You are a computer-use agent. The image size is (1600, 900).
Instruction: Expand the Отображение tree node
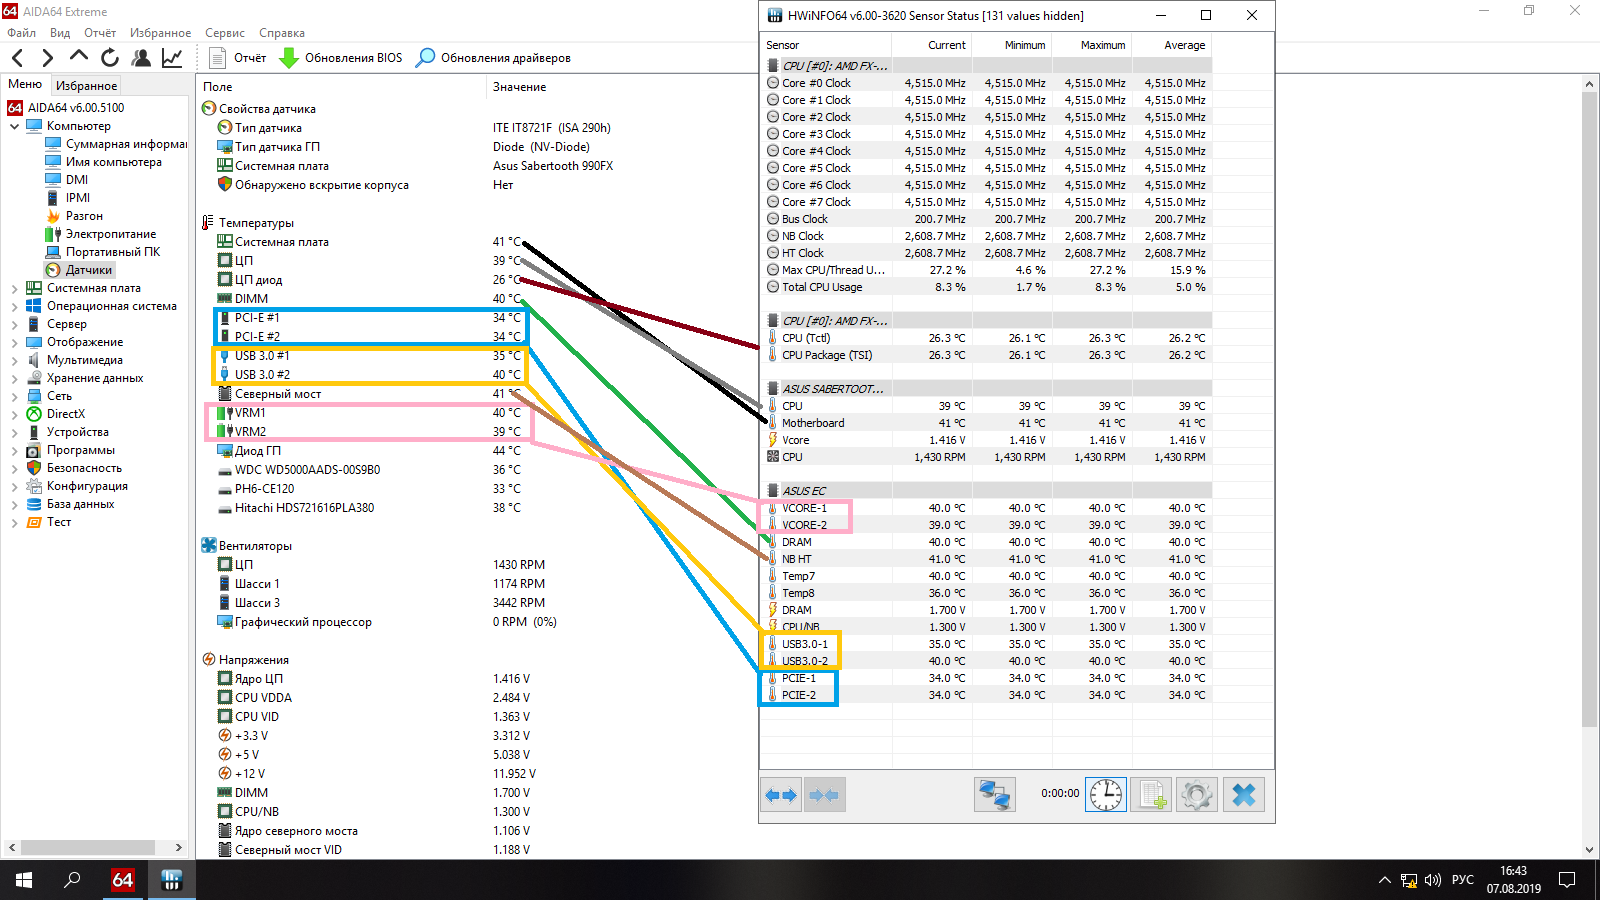coord(14,342)
